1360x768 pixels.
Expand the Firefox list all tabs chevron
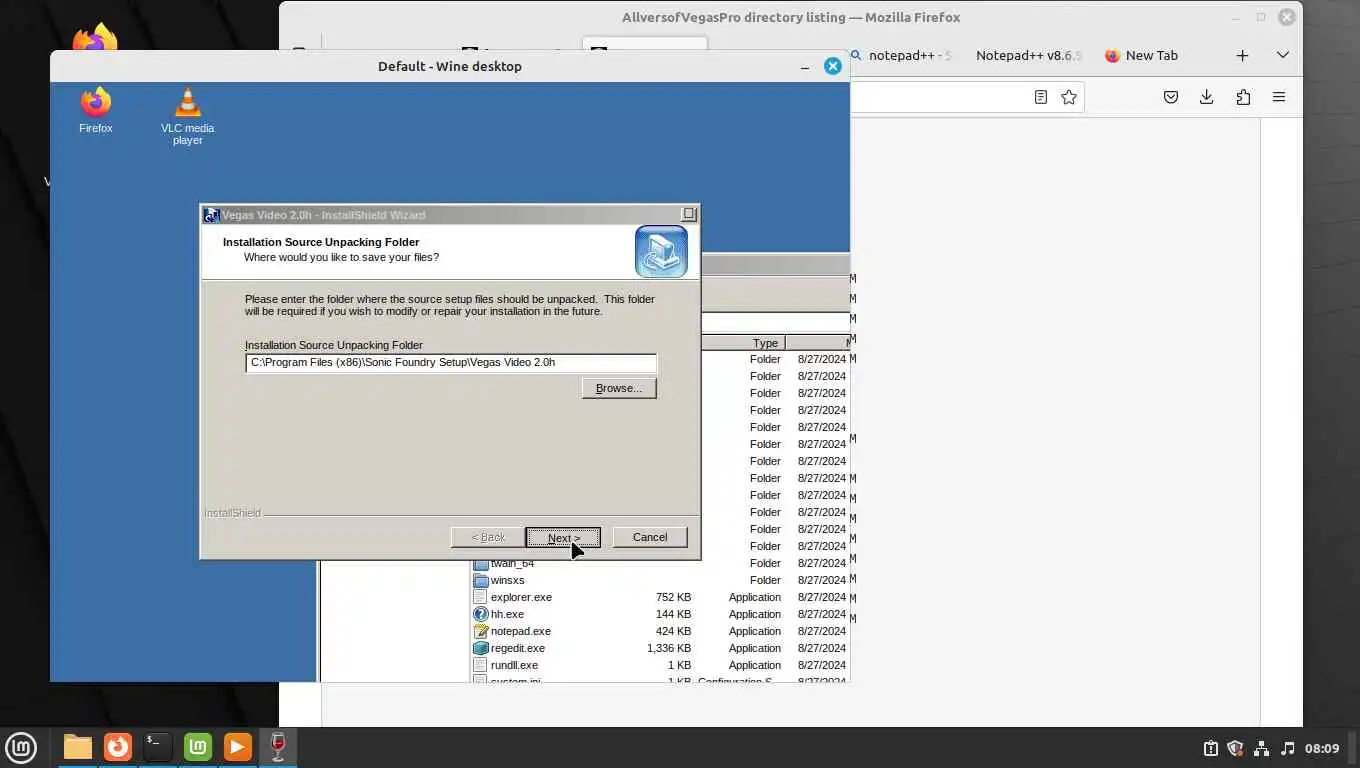click(x=1283, y=56)
